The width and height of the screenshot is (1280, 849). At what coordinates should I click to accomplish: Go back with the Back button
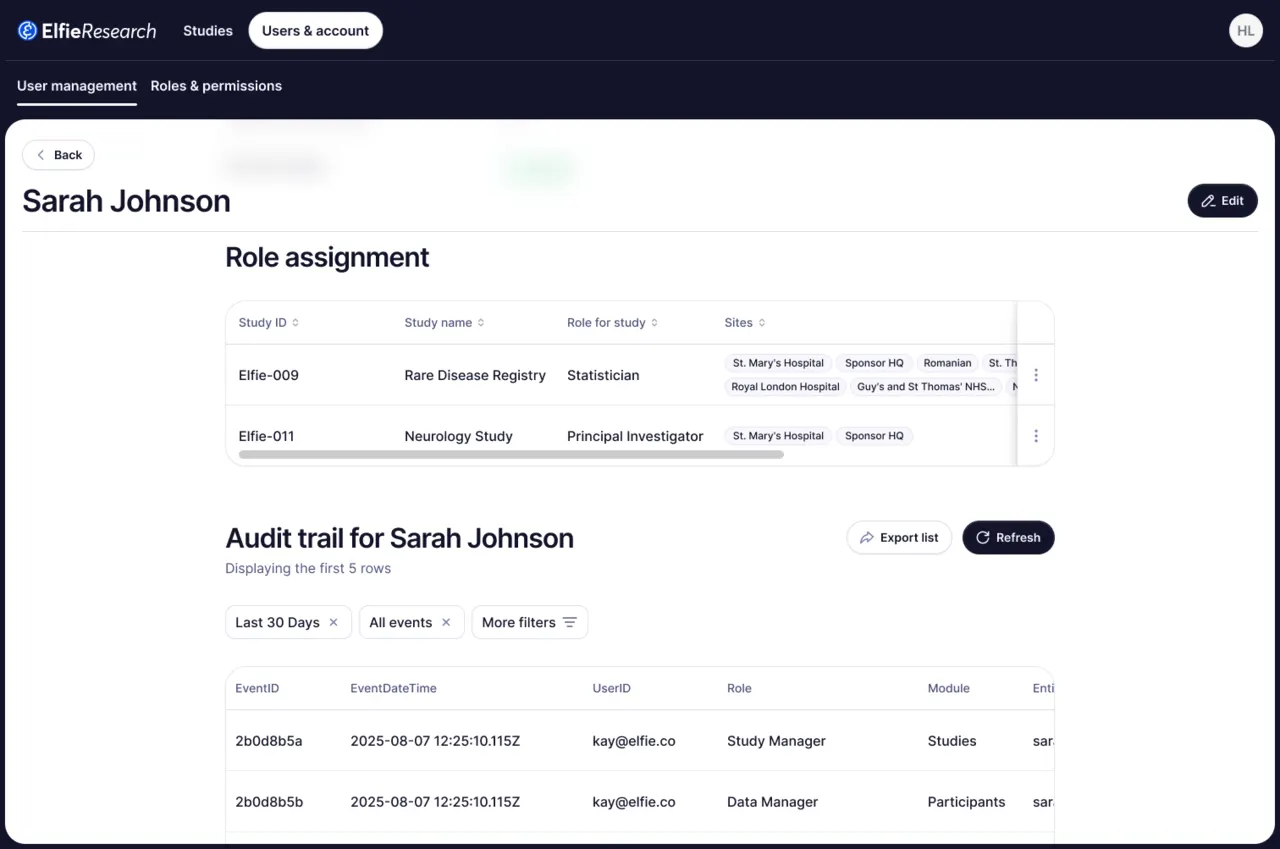[x=59, y=155]
